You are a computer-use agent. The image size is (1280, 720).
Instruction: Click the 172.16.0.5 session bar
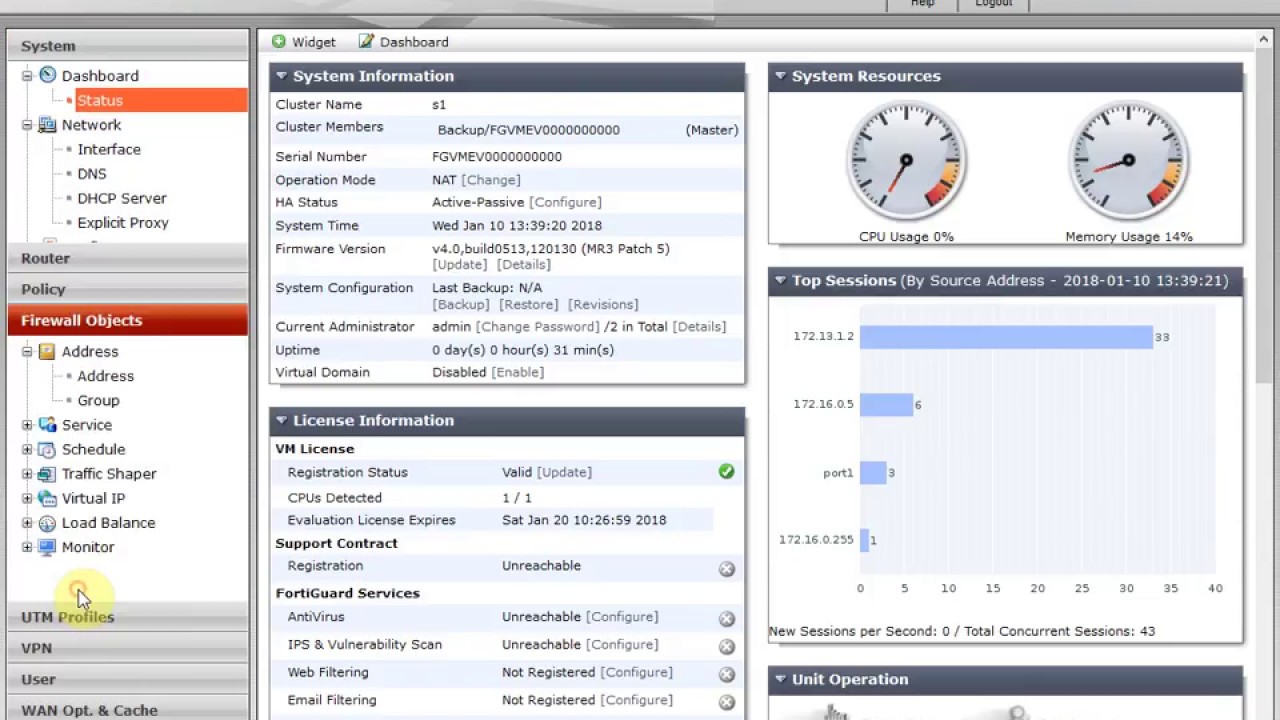point(886,405)
